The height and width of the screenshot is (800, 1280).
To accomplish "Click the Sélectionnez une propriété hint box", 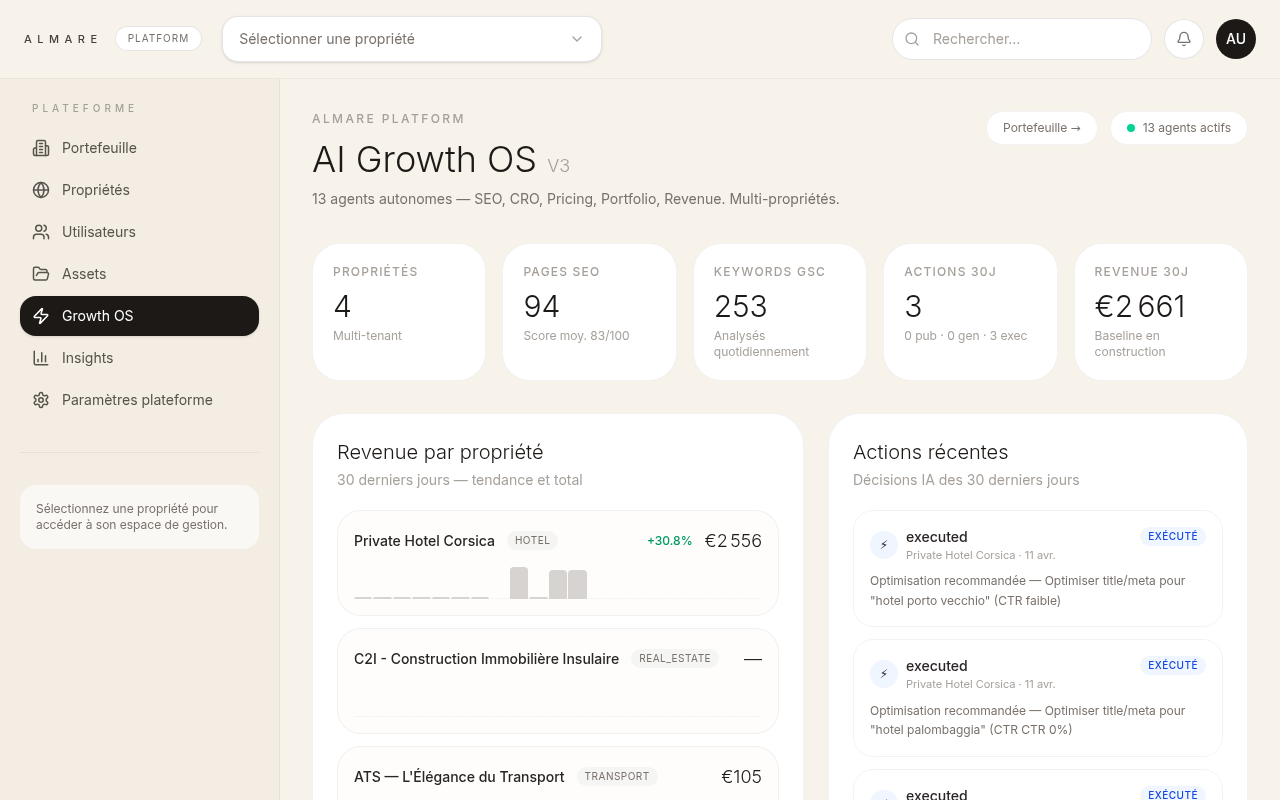I will click(139, 517).
